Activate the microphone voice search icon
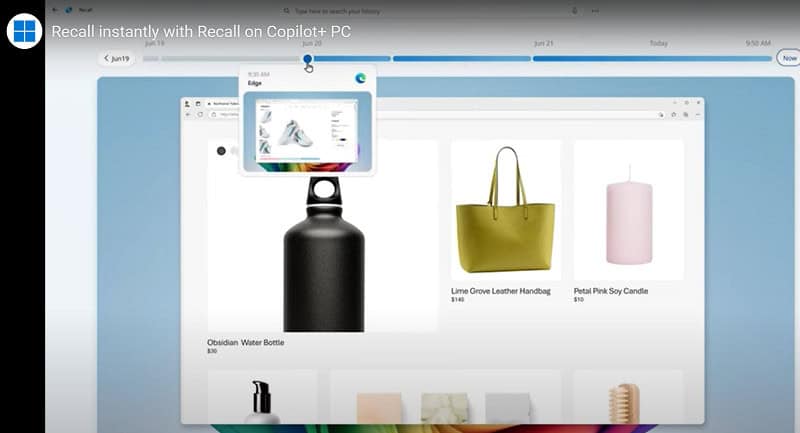The height and width of the screenshot is (433, 800). [x=574, y=10]
